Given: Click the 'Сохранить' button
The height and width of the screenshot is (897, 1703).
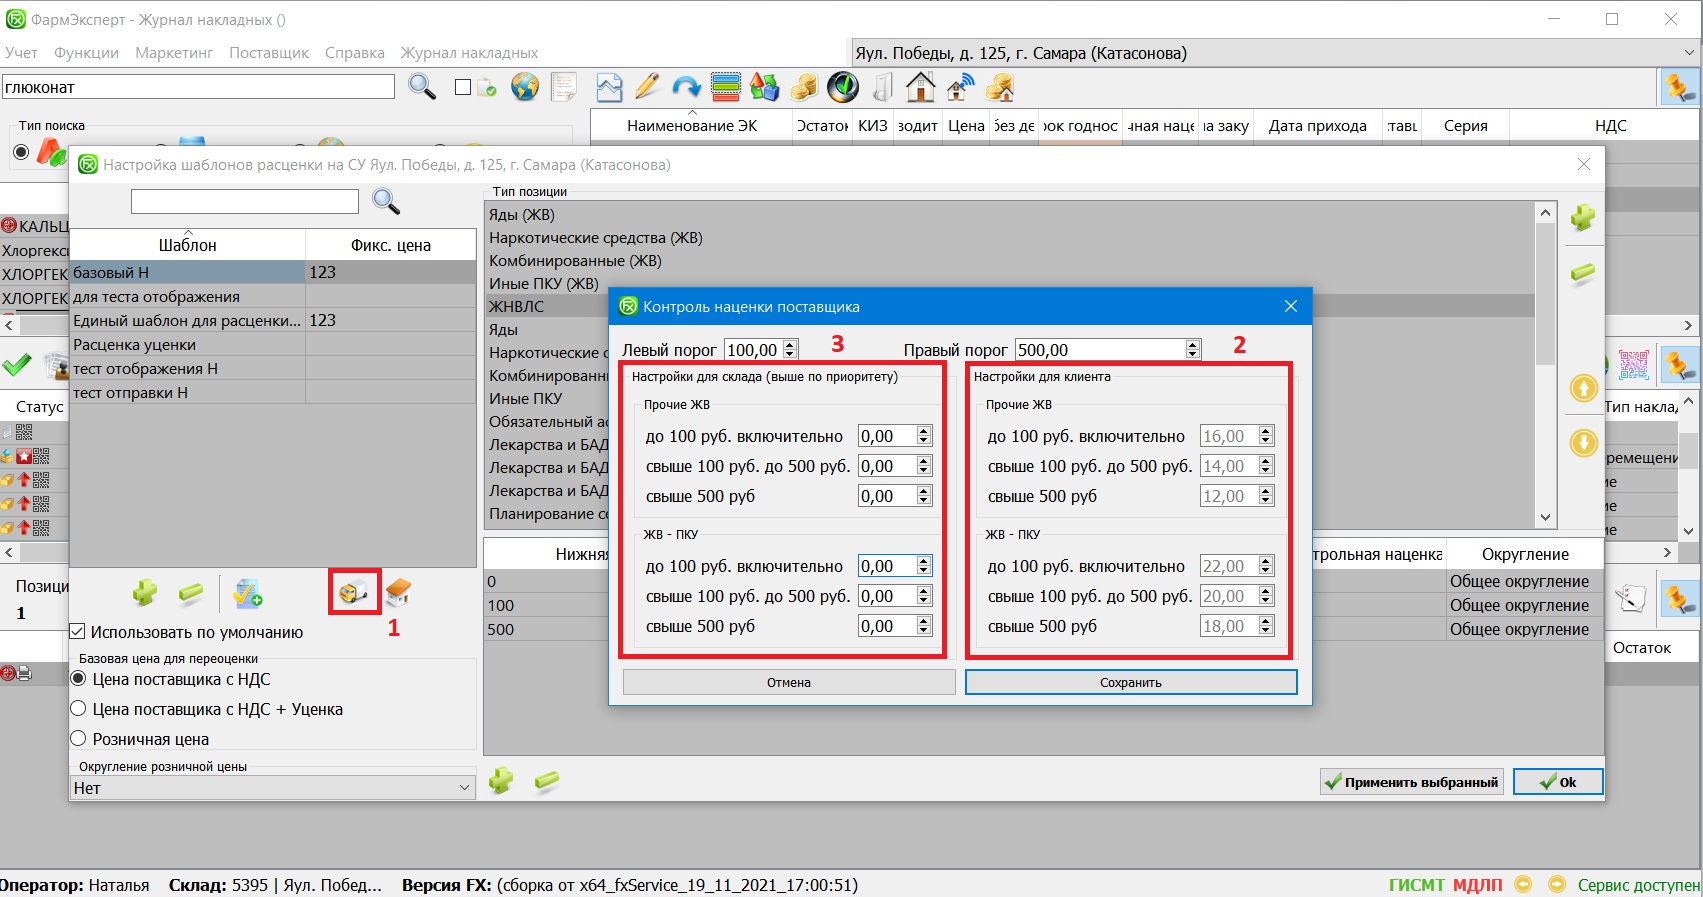Looking at the screenshot, I should pos(1130,682).
